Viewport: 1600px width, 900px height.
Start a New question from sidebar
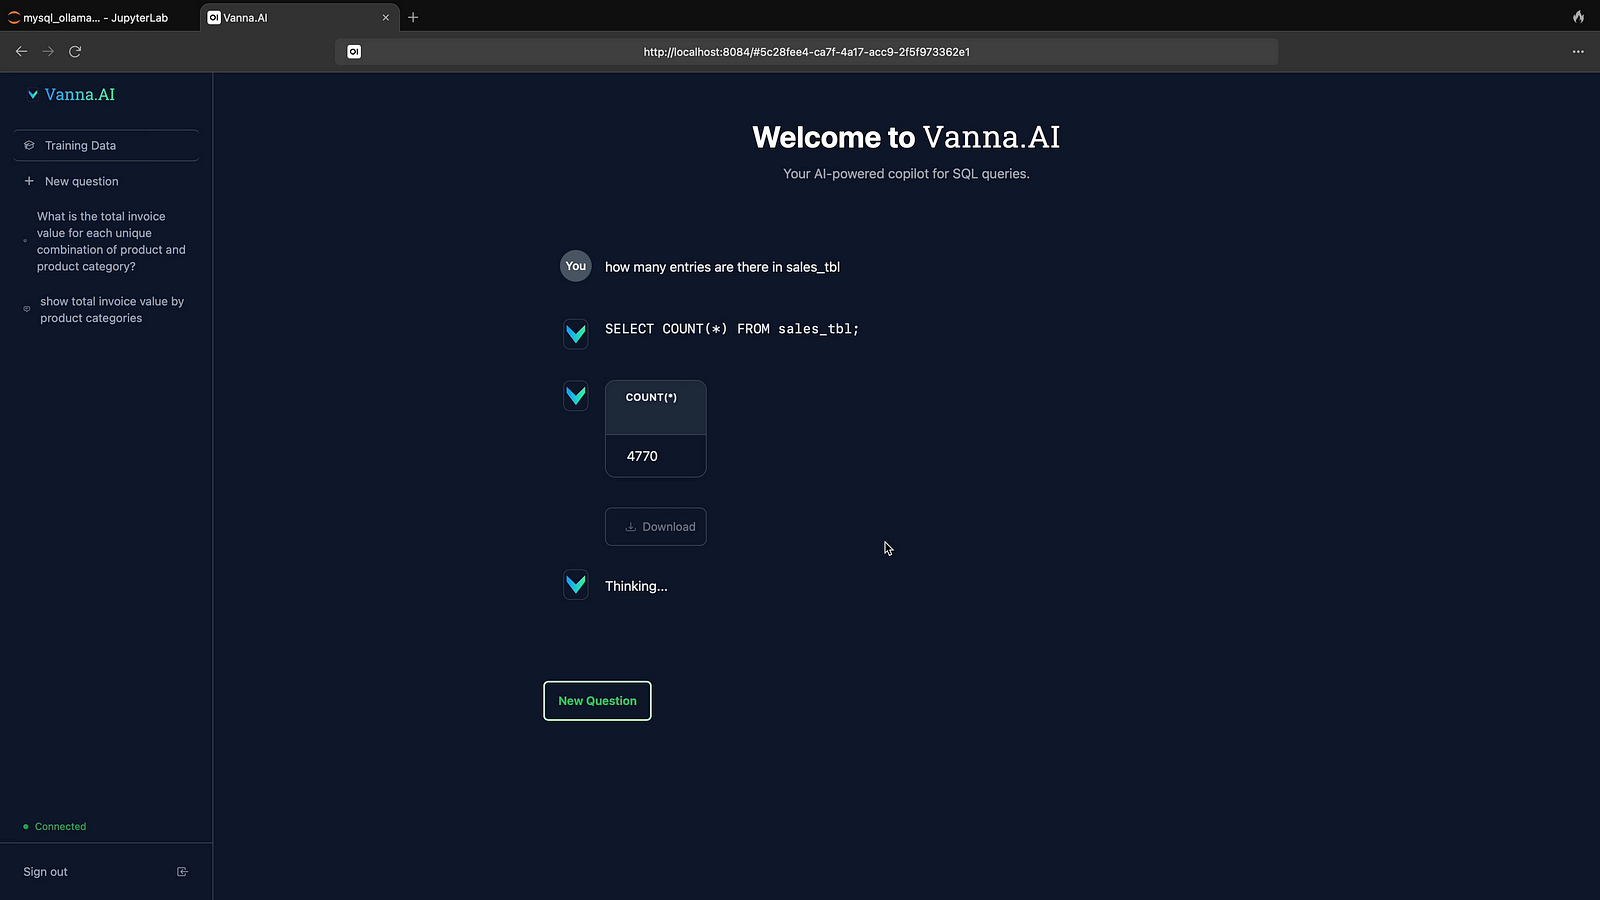(x=81, y=182)
